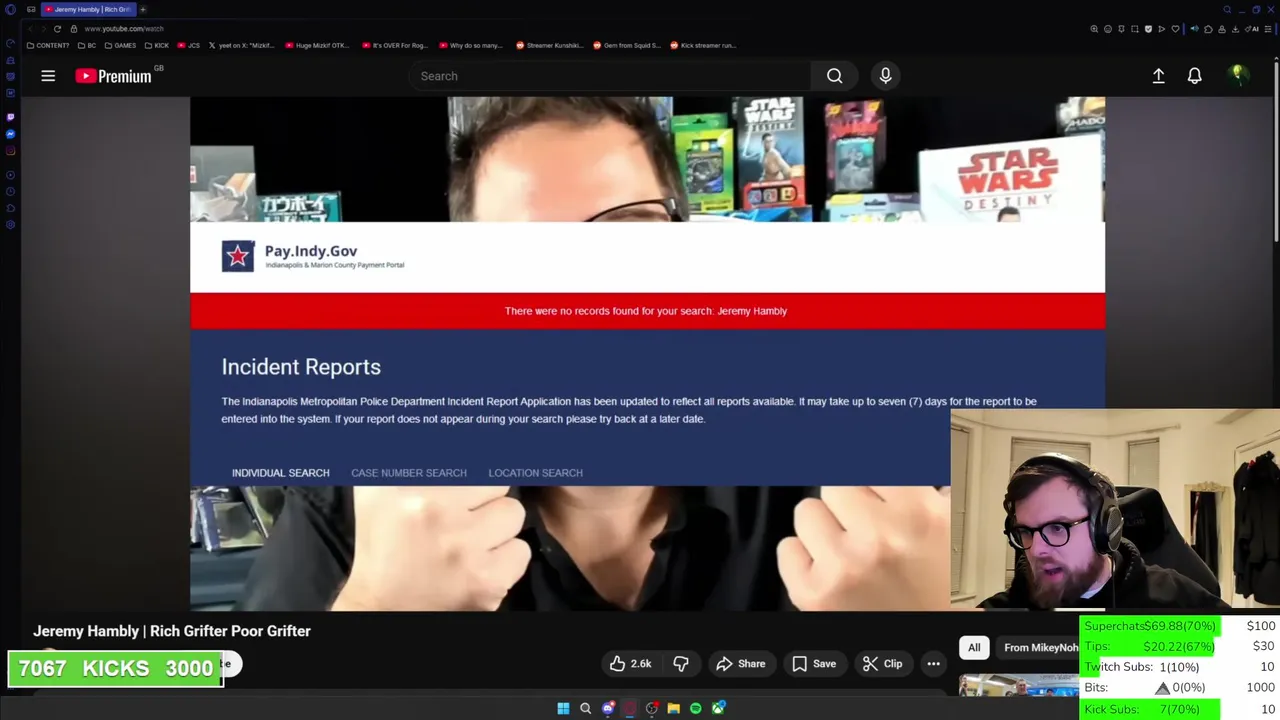The width and height of the screenshot is (1280, 720).
Task: Dislike the video with thumbs down
Action: 681,664
